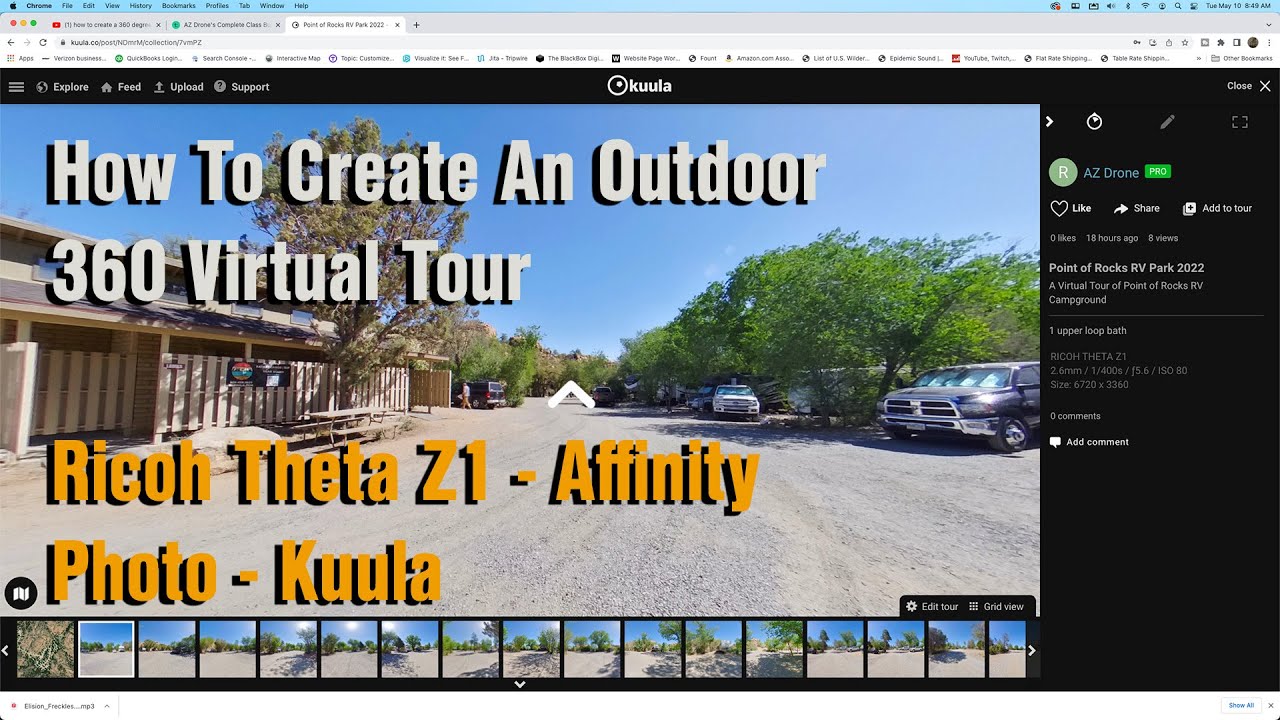Open the Other Bookmarks folder
The width and height of the screenshot is (1280, 720).
(x=1241, y=59)
